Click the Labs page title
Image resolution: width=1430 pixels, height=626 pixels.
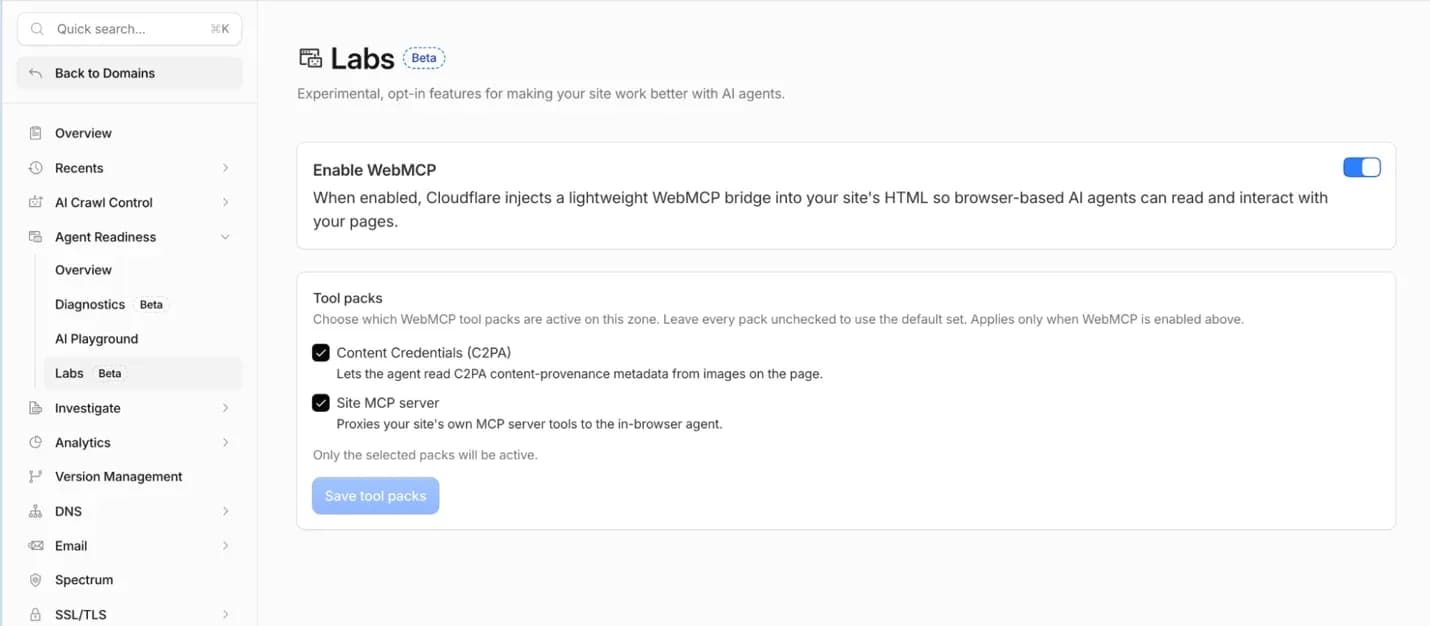(x=363, y=58)
